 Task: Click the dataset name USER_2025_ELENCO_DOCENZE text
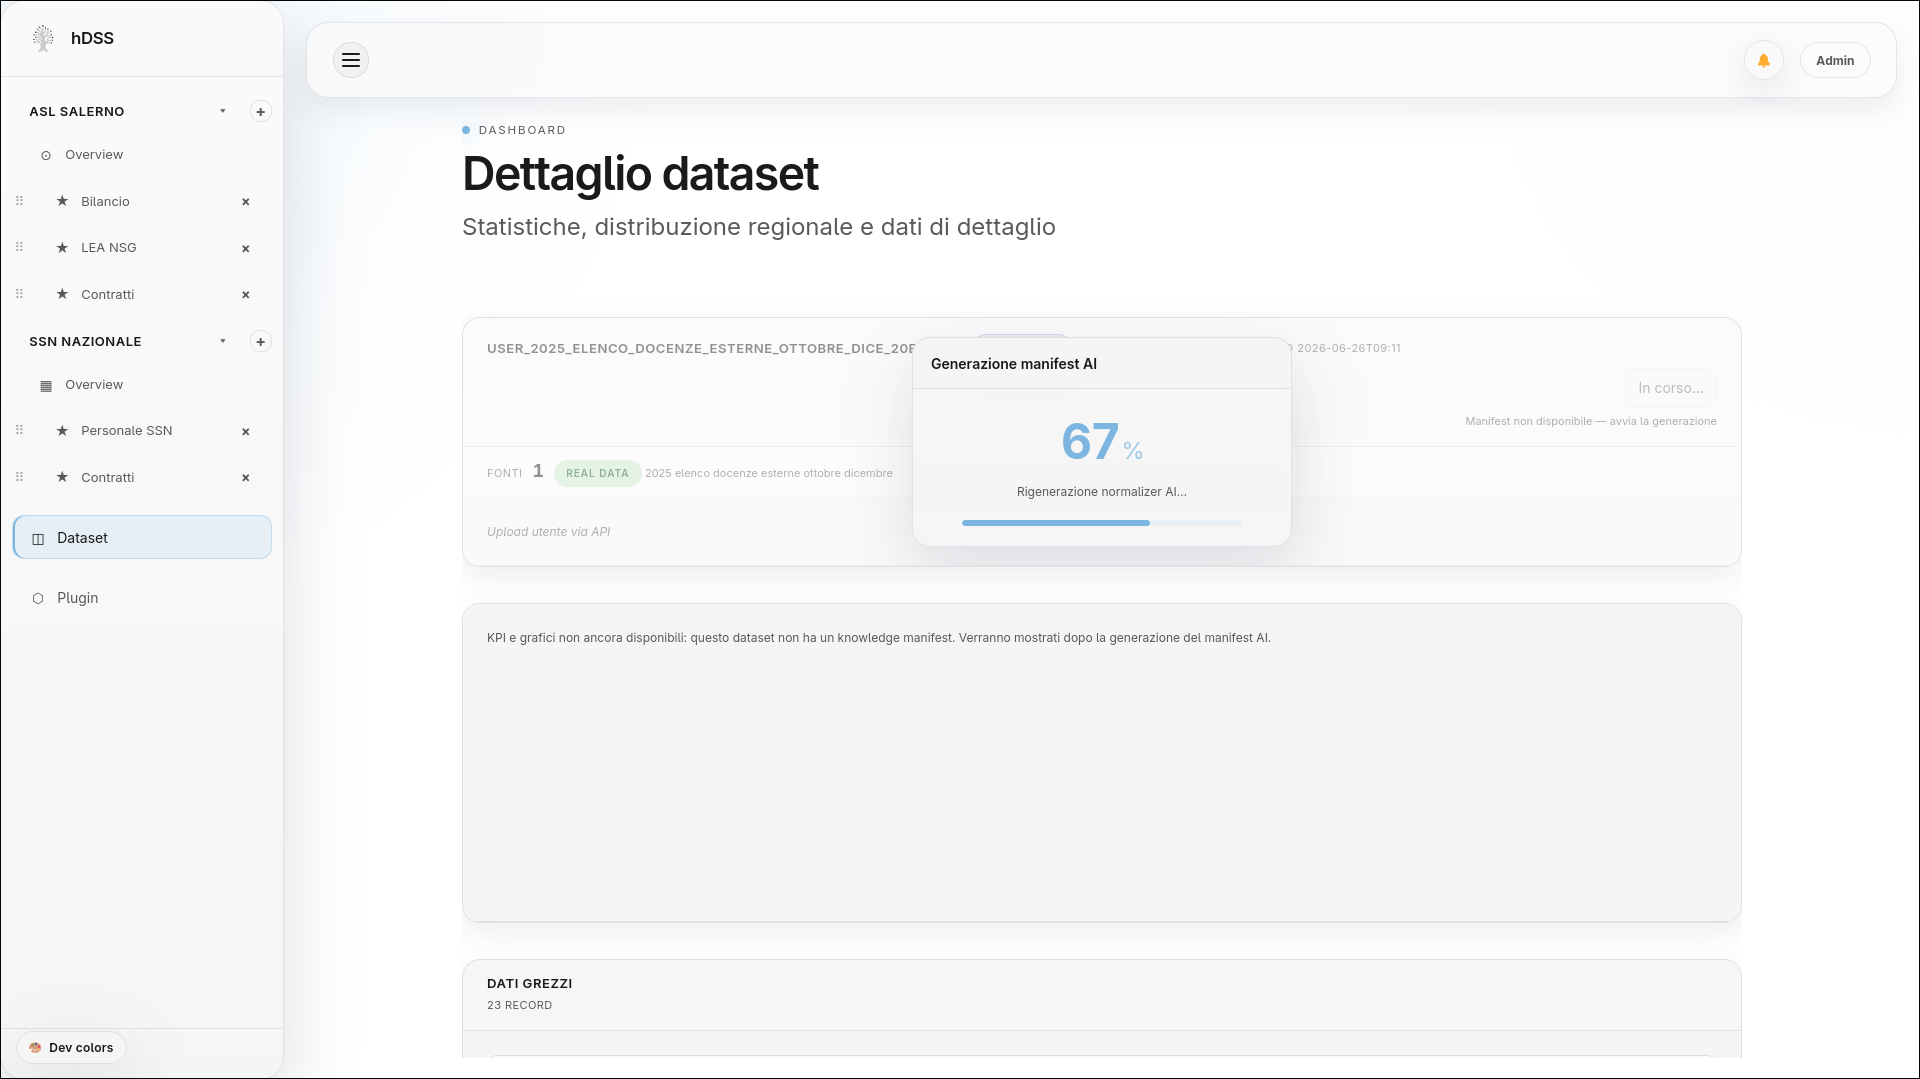click(x=701, y=348)
